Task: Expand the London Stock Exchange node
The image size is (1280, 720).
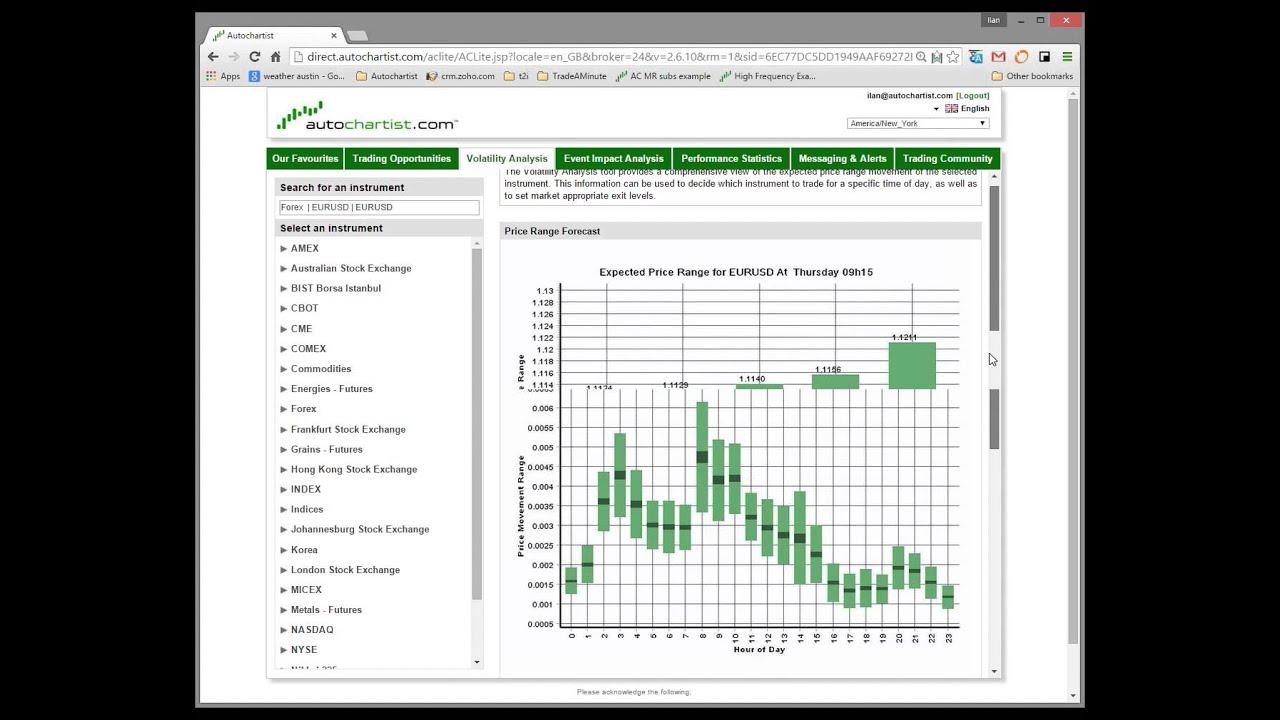Action: tap(284, 569)
